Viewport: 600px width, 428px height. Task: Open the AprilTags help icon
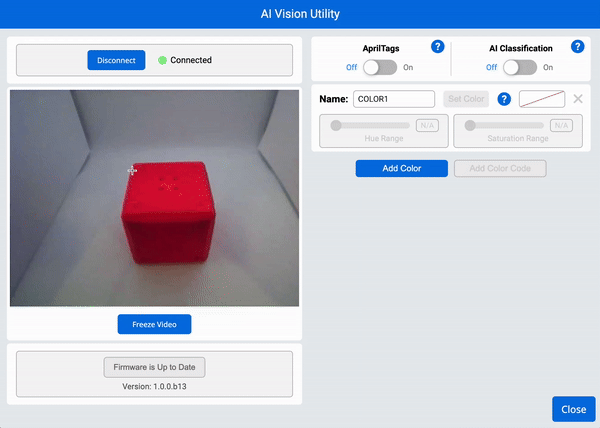[437, 47]
